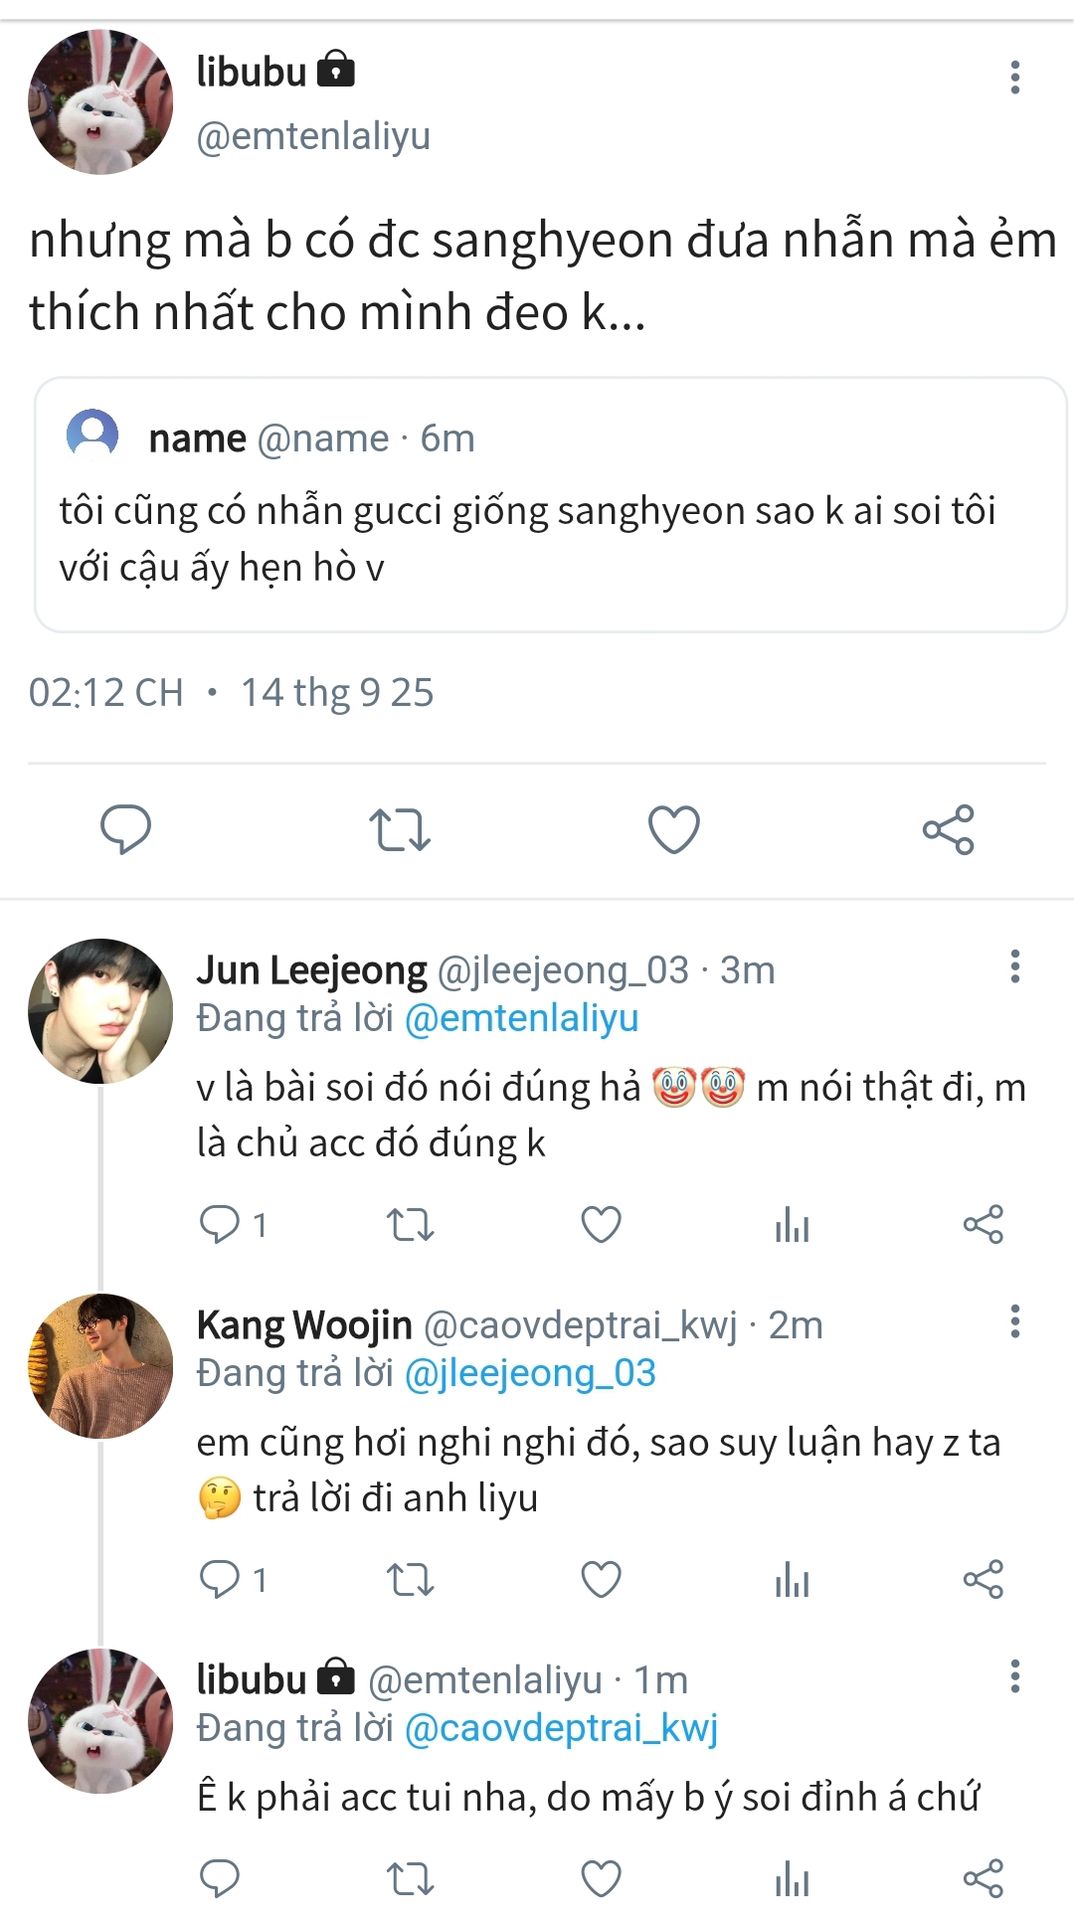
Task: Open more options on Kang Woojin's reply
Action: [x=1015, y=1321]
